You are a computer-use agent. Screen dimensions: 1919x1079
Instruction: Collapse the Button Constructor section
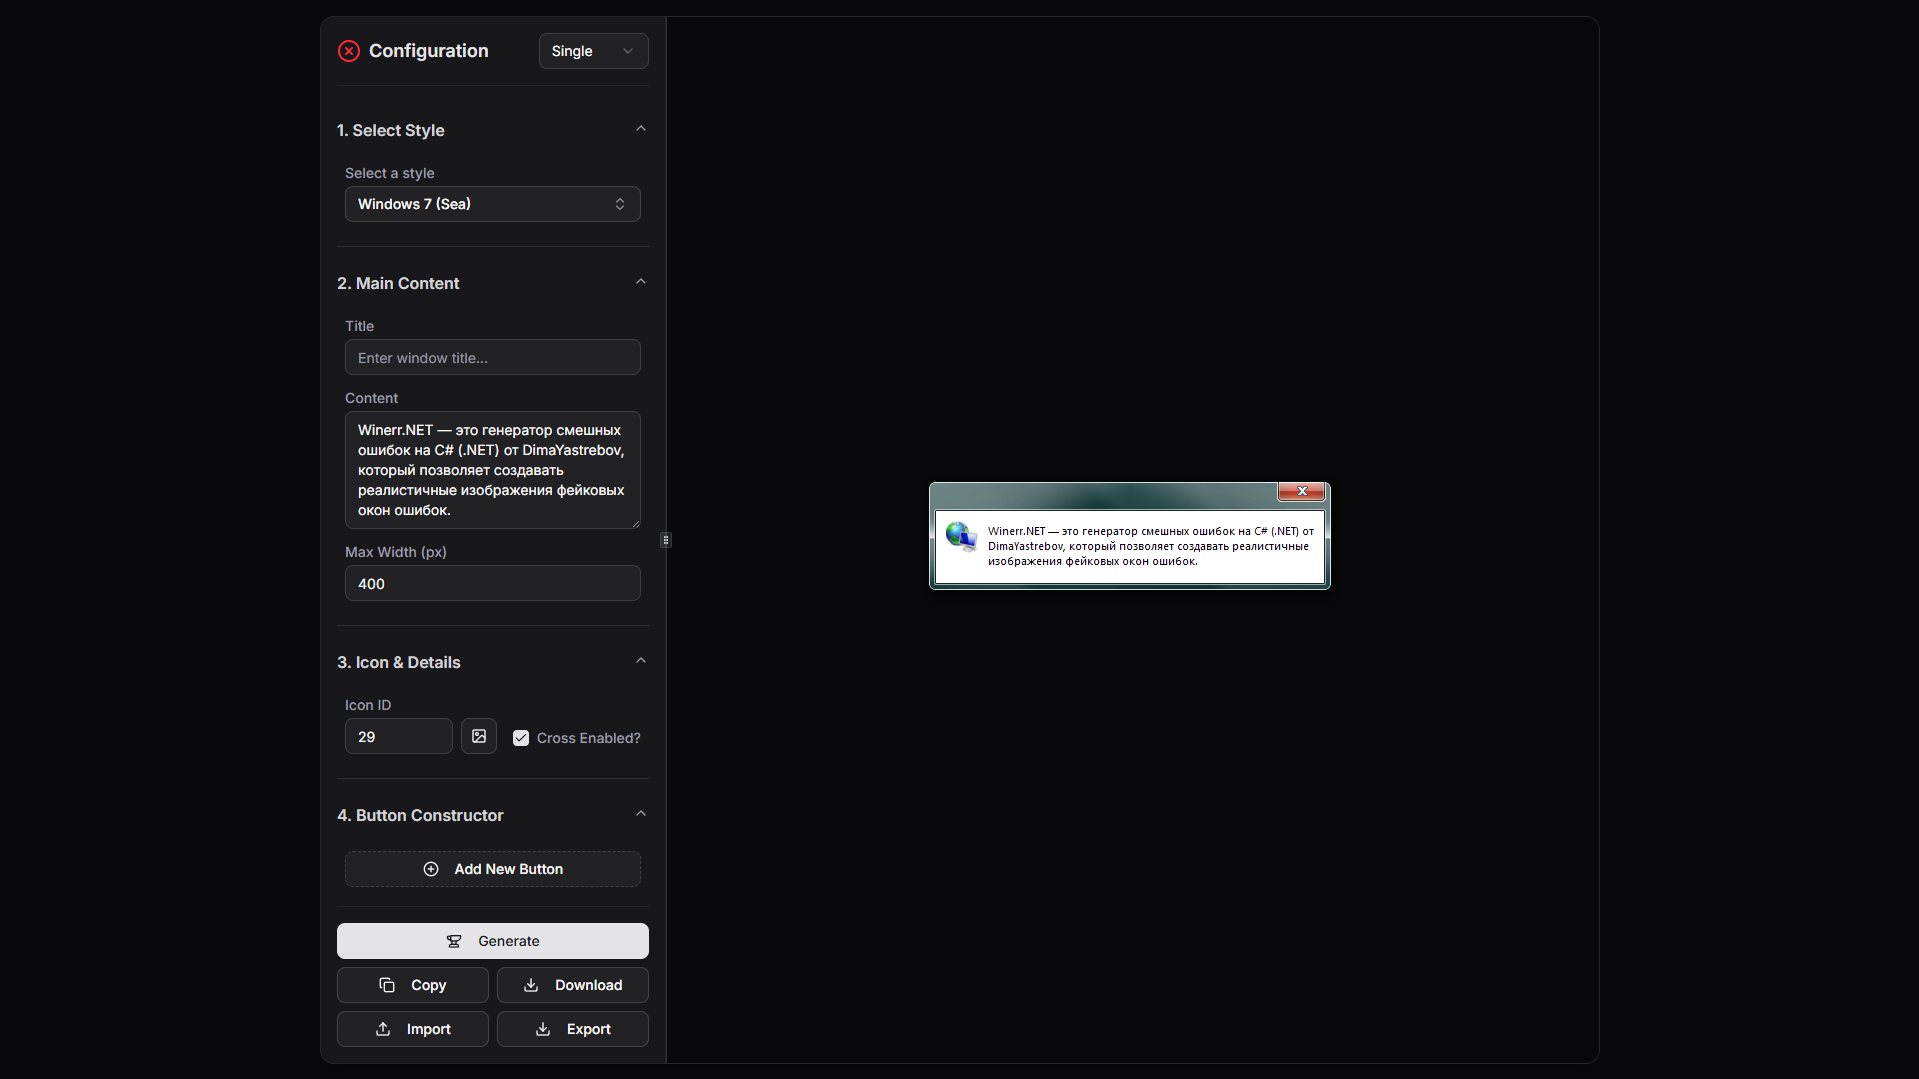pyautogui.click(x=641, y=814)
